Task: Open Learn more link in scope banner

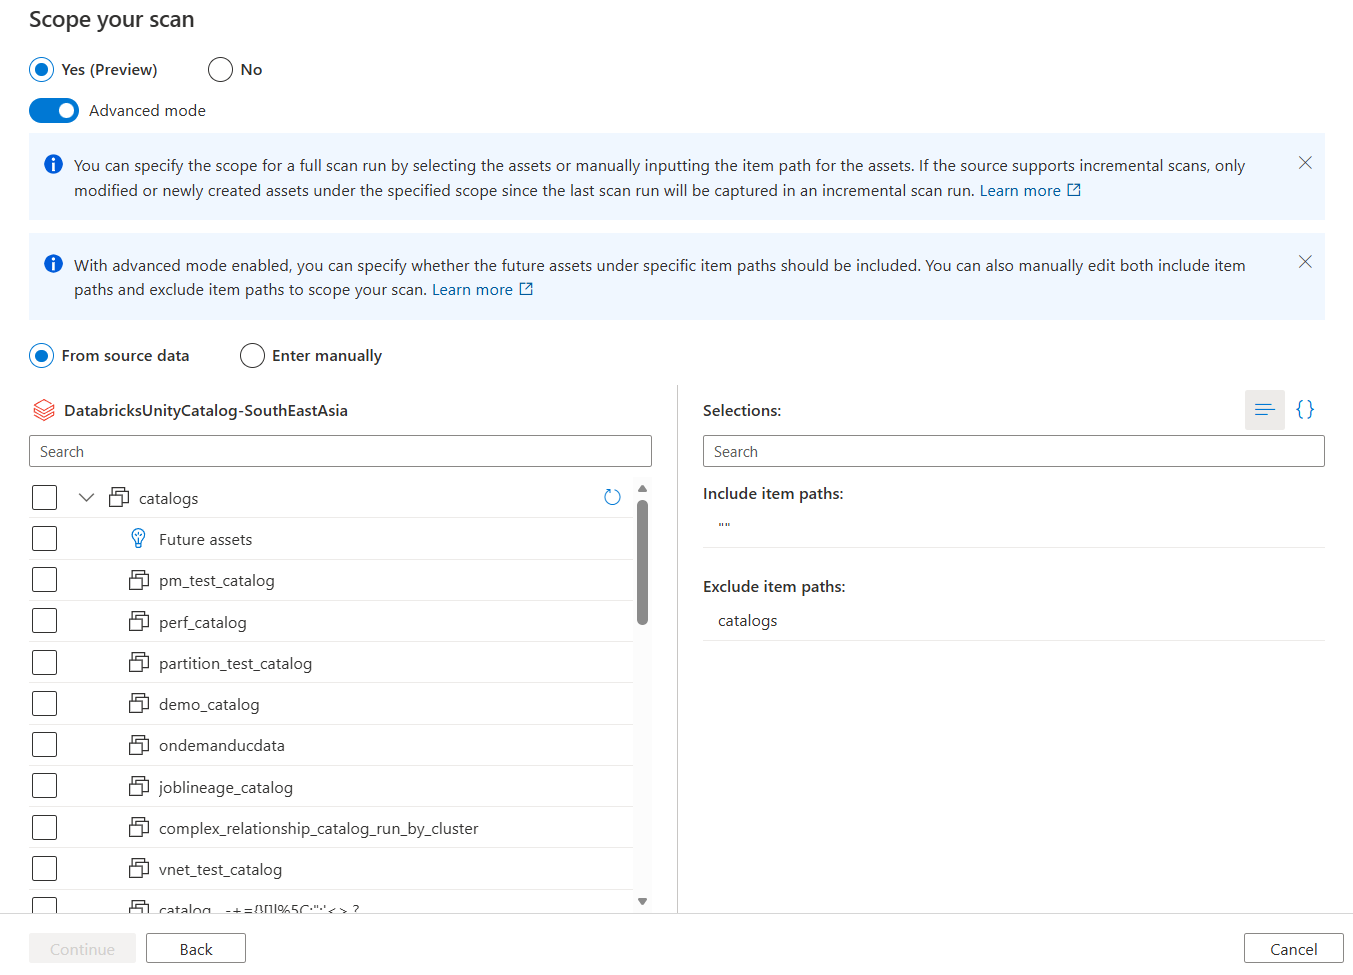Action: click(x=1030, y=191)
